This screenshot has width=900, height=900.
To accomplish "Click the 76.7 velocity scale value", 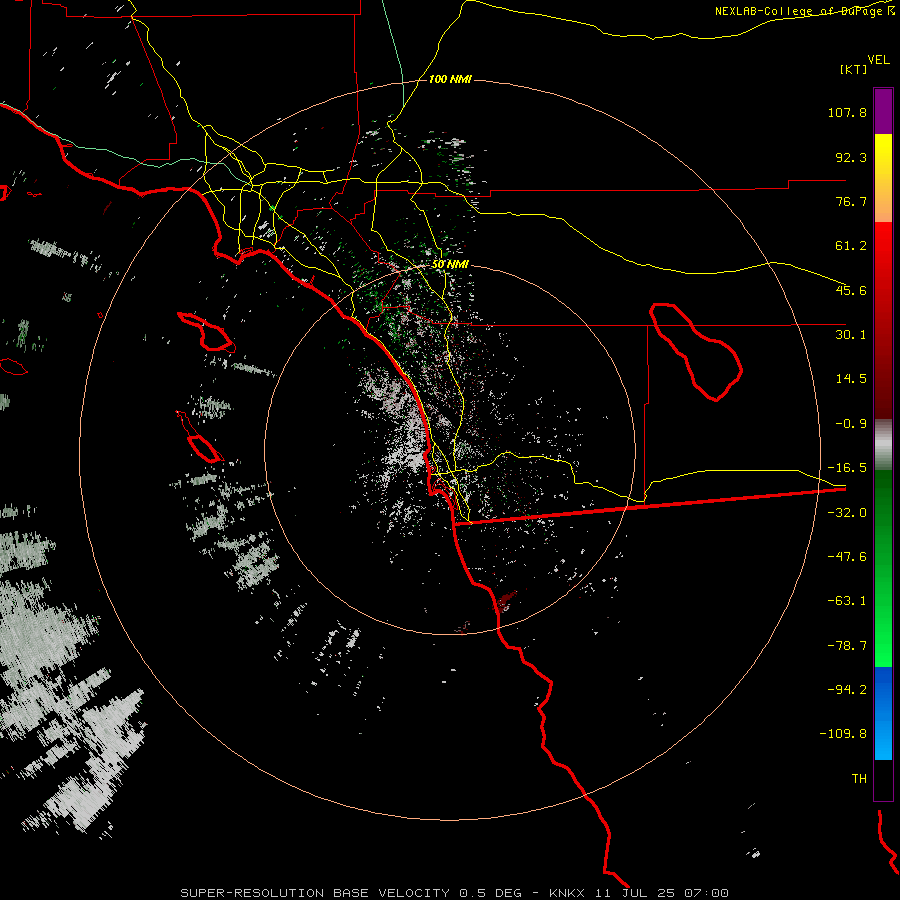I will (851, 201).
